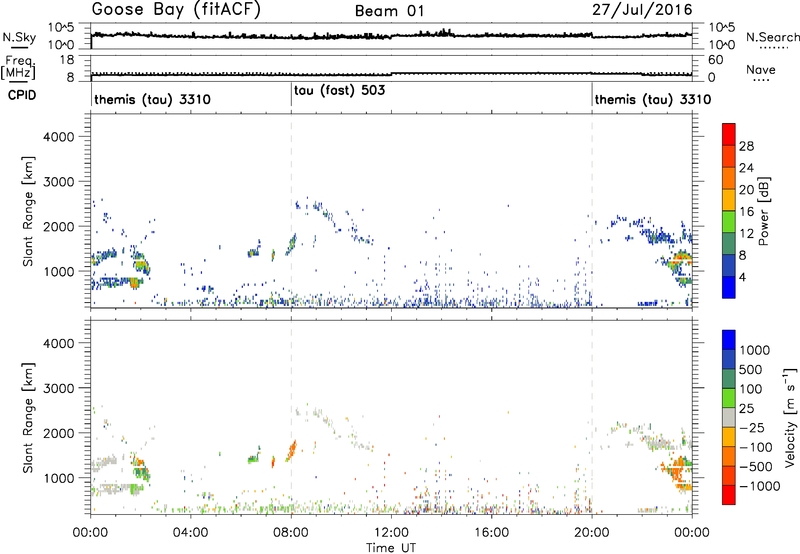The height and width of the screenshot is (554, 800).
Task: Click the '08:00' time axis label
Action: 291,533
